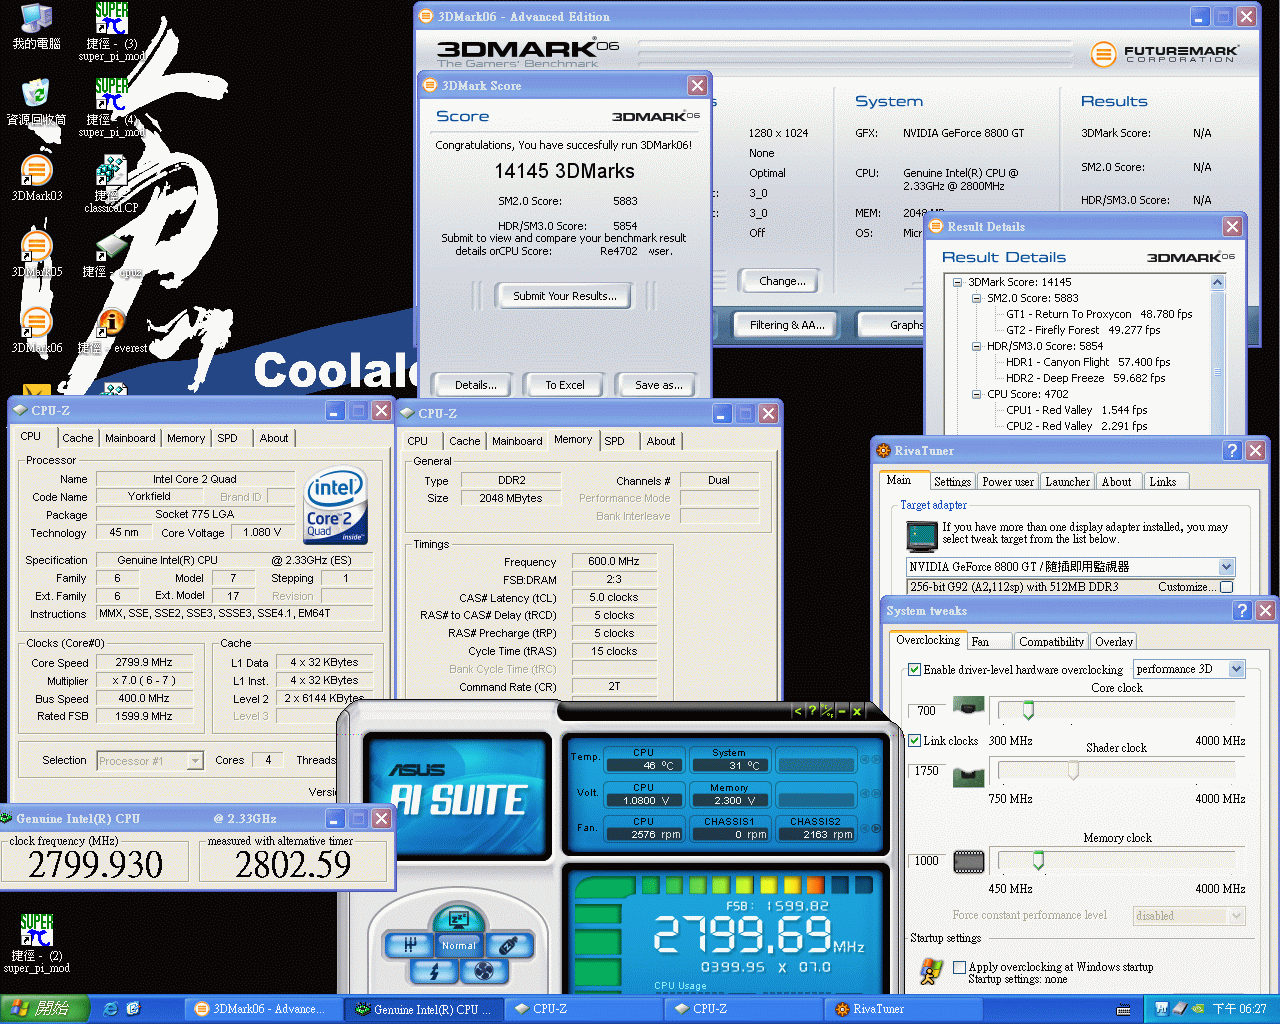Click the Submit Your Results... button

pyautogui.click(x=565, y=296)
